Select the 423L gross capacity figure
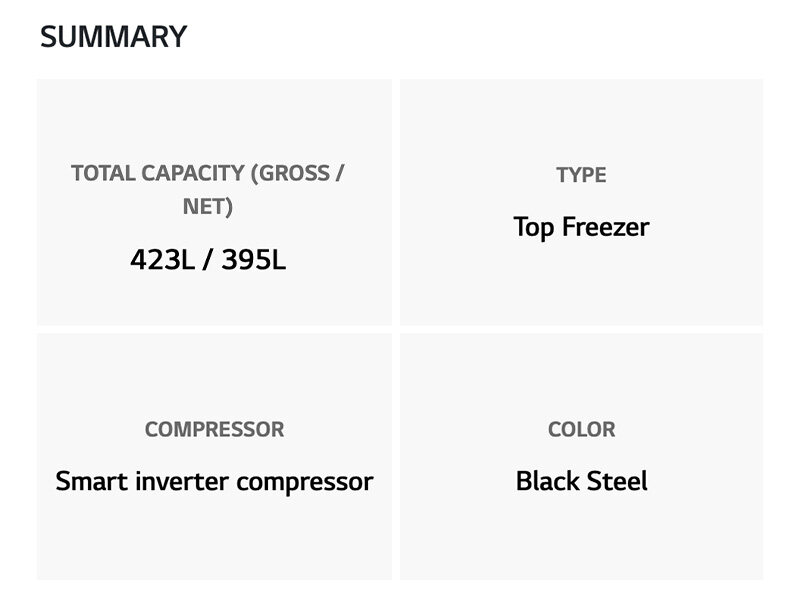 coord(160,260)
